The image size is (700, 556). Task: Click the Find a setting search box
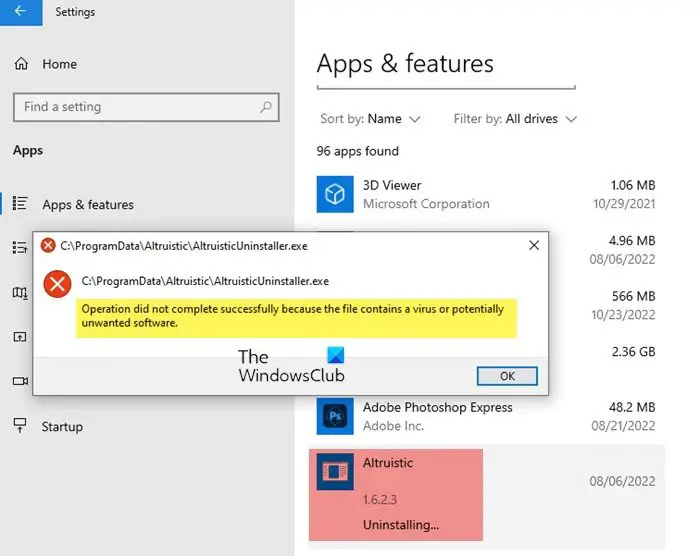coord(146,107)
